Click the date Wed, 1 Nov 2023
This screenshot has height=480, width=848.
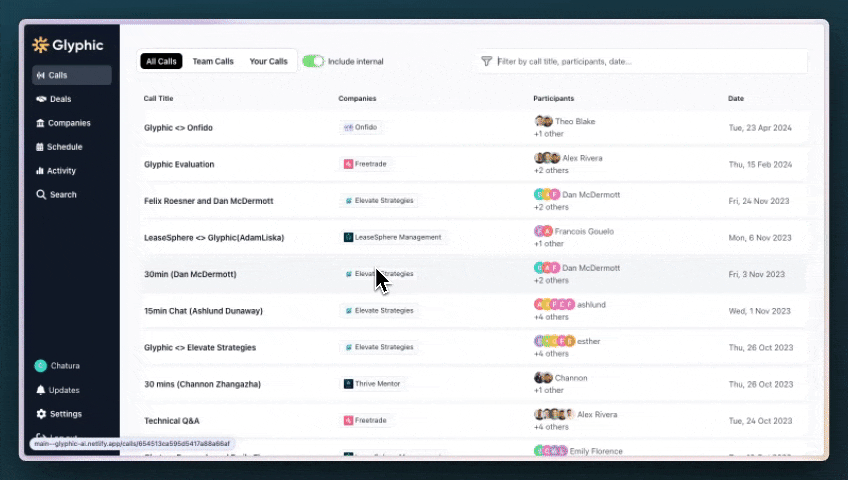click(x=759, y=311)
